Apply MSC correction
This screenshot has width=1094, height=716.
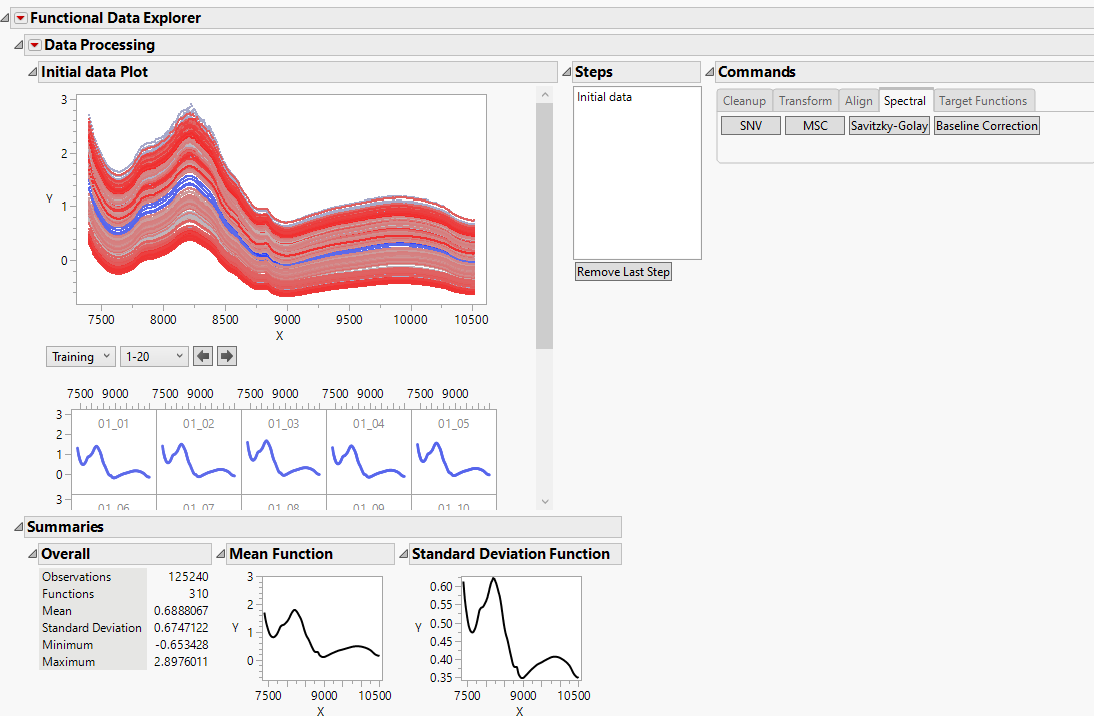coord(814,125)
